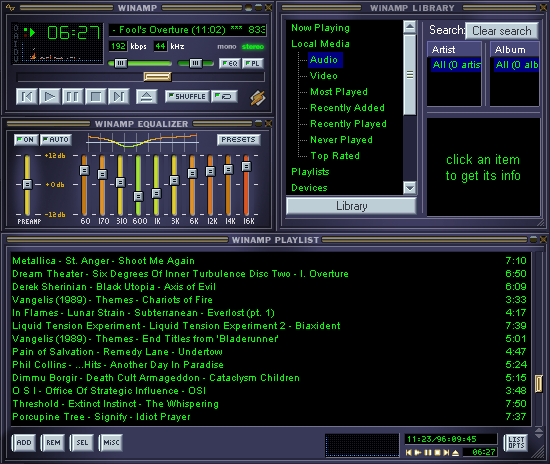Select Now Playing in library tree
The height and width of the screenshot is (464, 550).
click(x=320, y=28)
